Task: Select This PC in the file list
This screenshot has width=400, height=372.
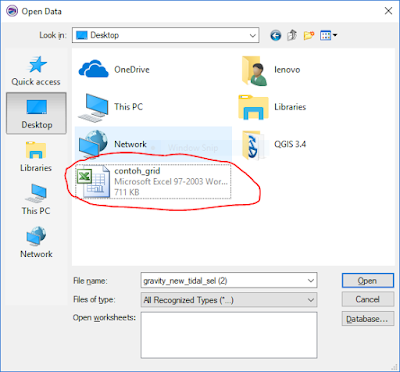Action: tap(111, 107)
